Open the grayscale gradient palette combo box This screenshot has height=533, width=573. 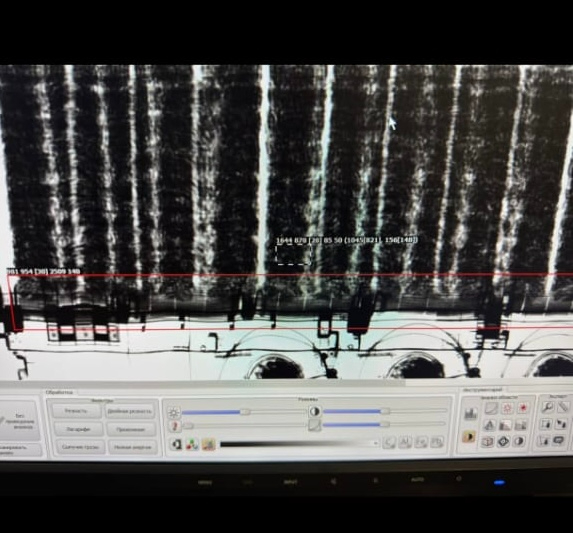click(299, 443)
